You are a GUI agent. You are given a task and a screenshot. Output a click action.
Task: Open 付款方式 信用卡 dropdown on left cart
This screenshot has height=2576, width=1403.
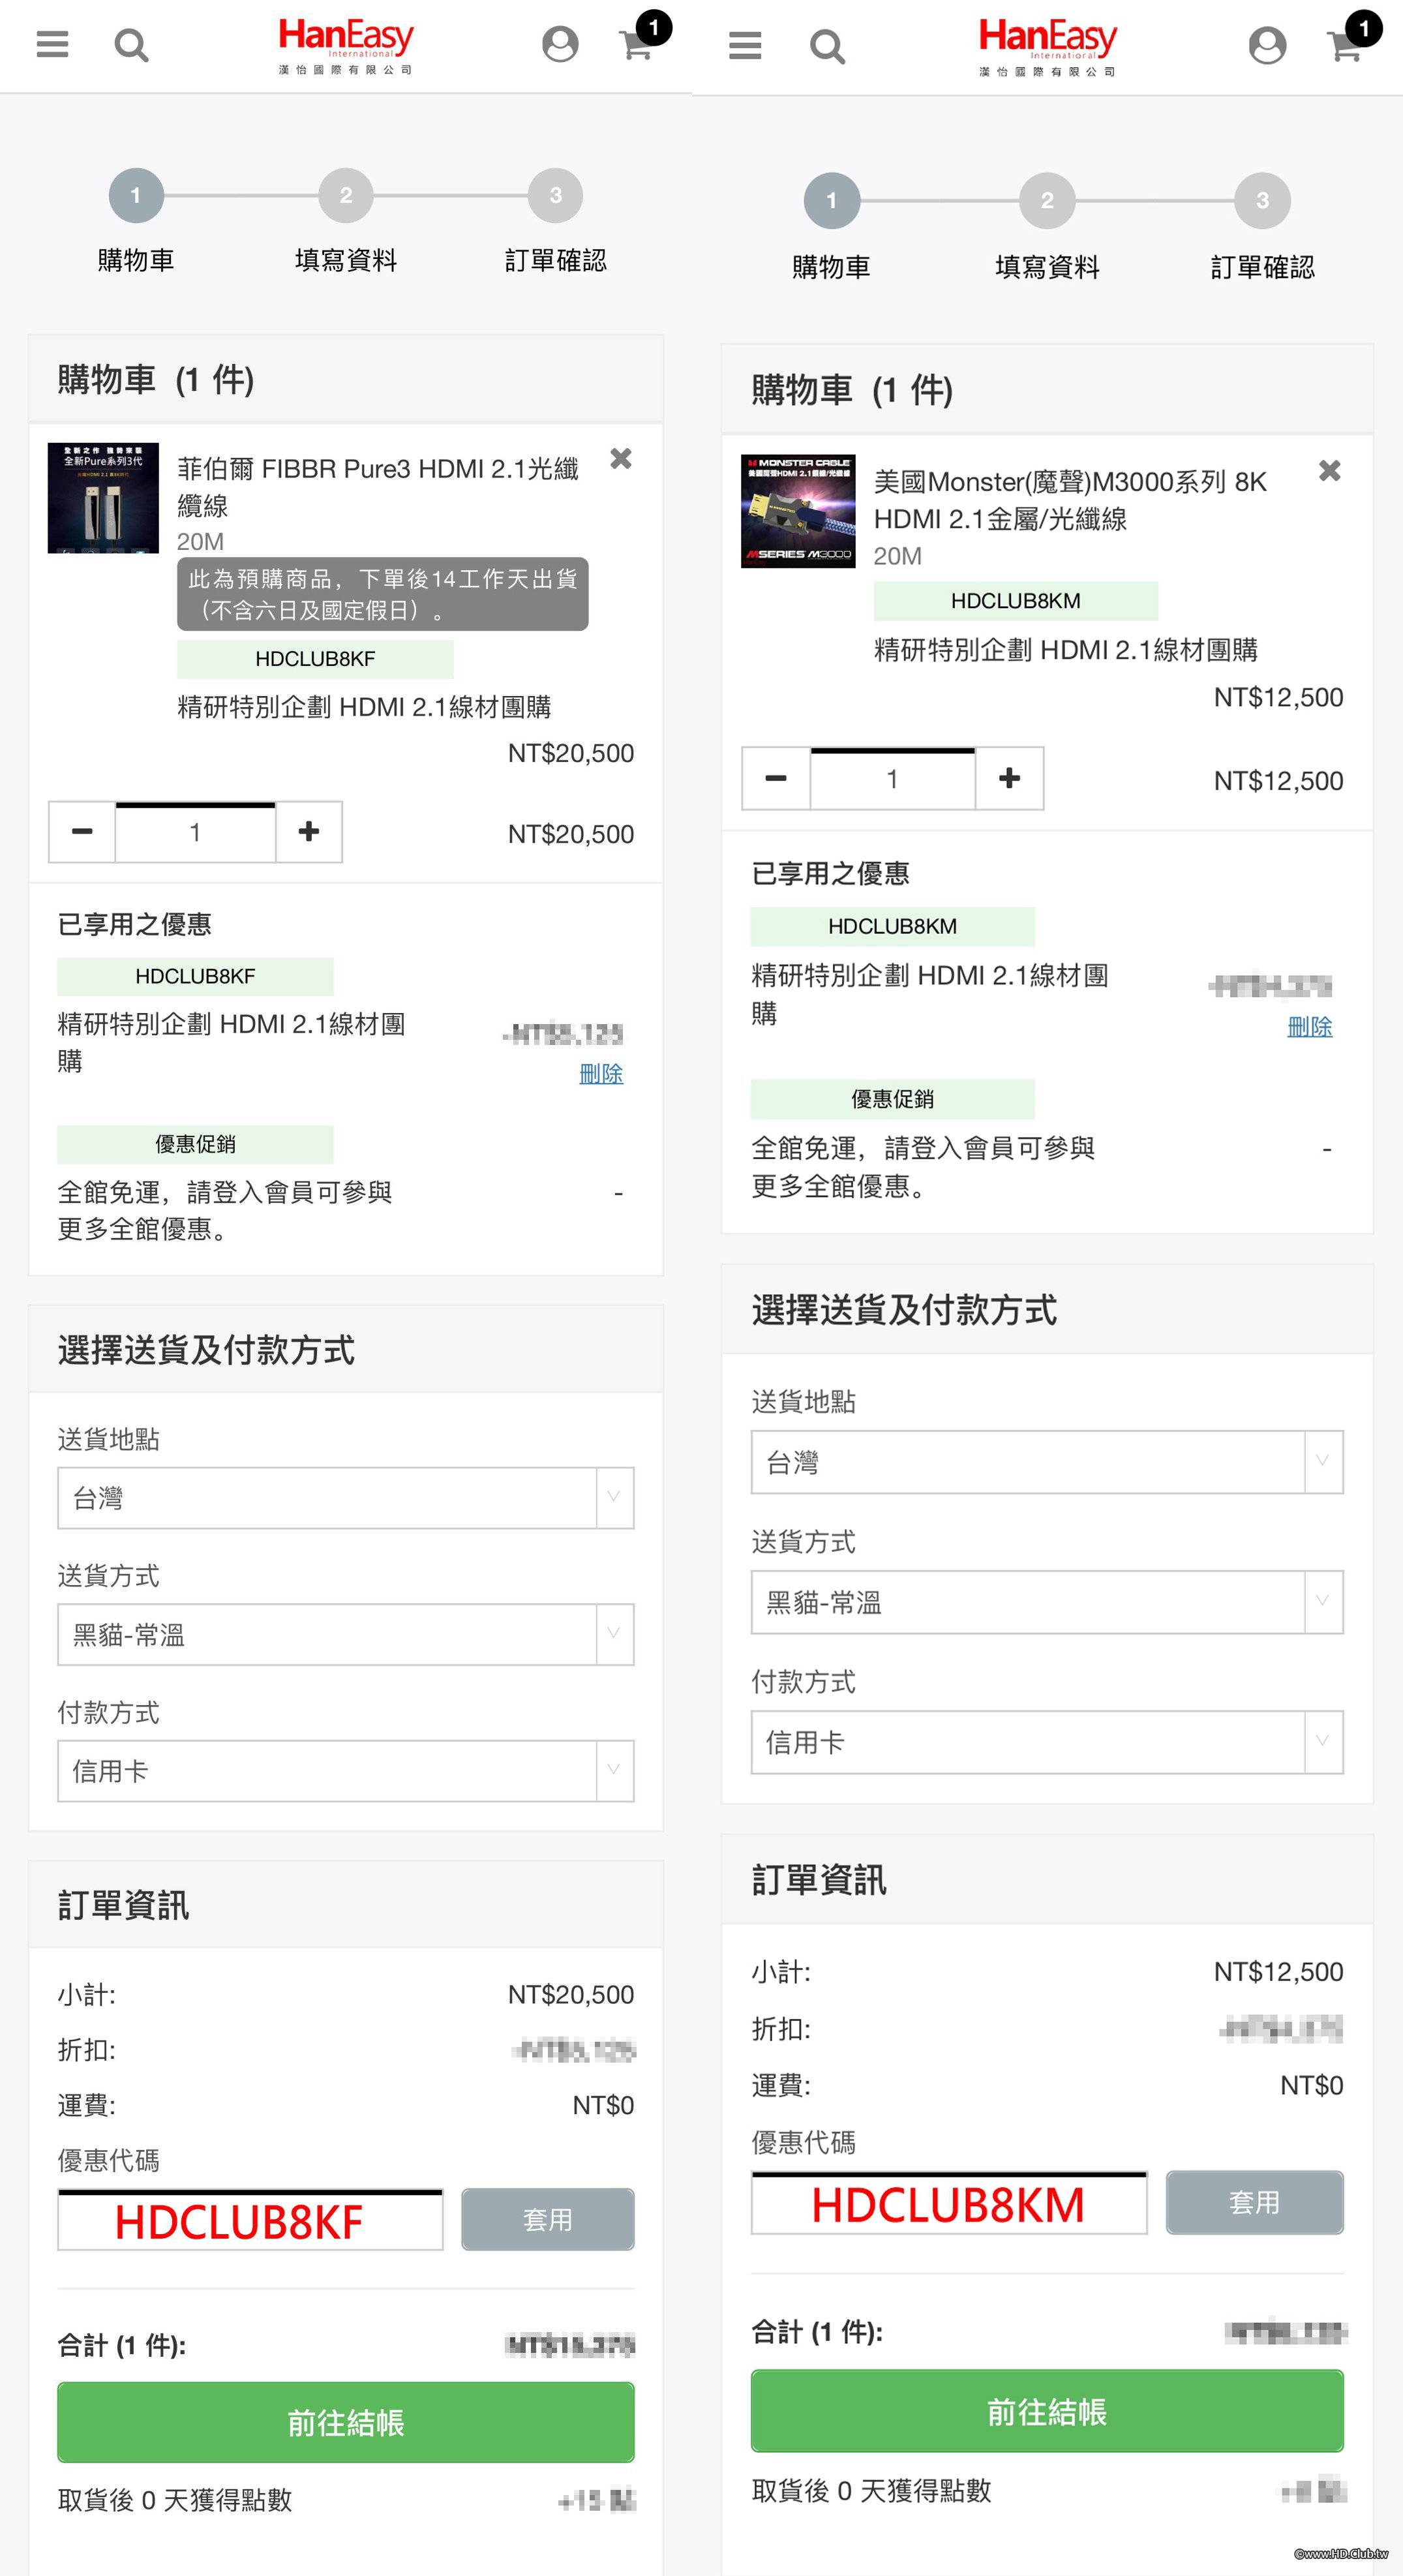click(345, 1771)
